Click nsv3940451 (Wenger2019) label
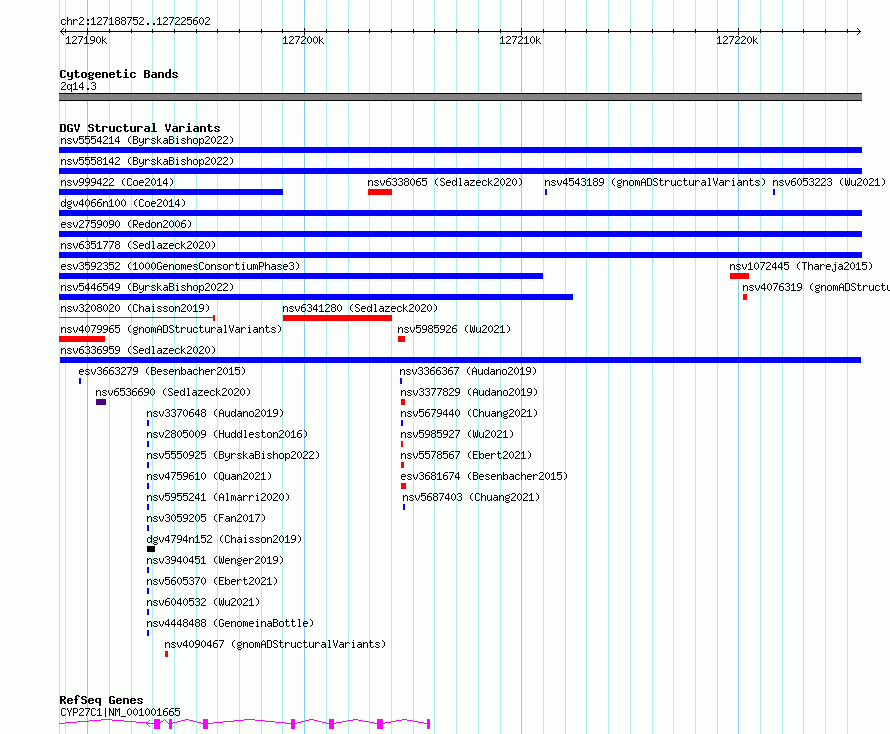This screenshot has width=890, height=734. pos(215,560)
